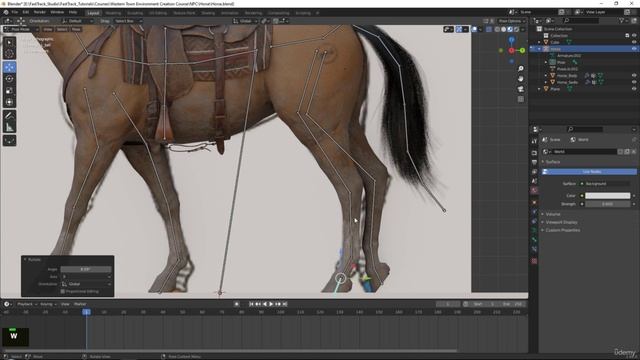The width and height of the screenshot is (640, 360).
Task: Open the Drag Select Box dropdown
Action: click(x=128, y=21)
